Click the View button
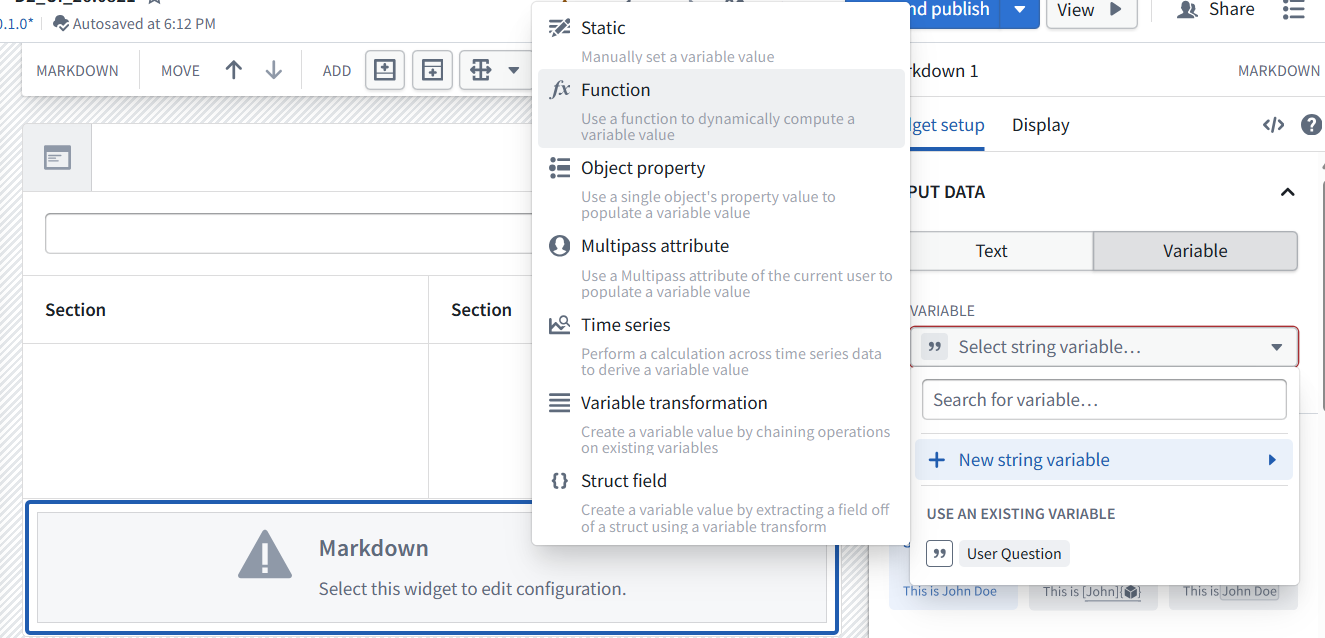 [x=1091, y=10]
